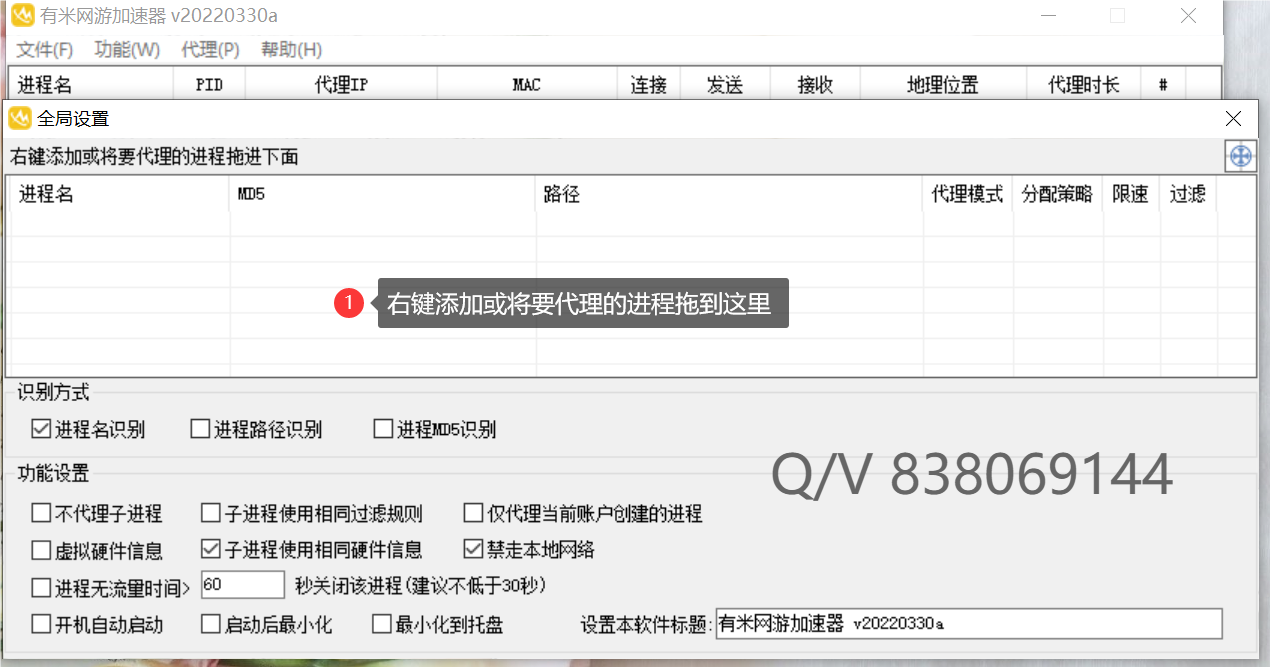
Task: Click the no-traffic timeout seconds field
Action: 243,585
